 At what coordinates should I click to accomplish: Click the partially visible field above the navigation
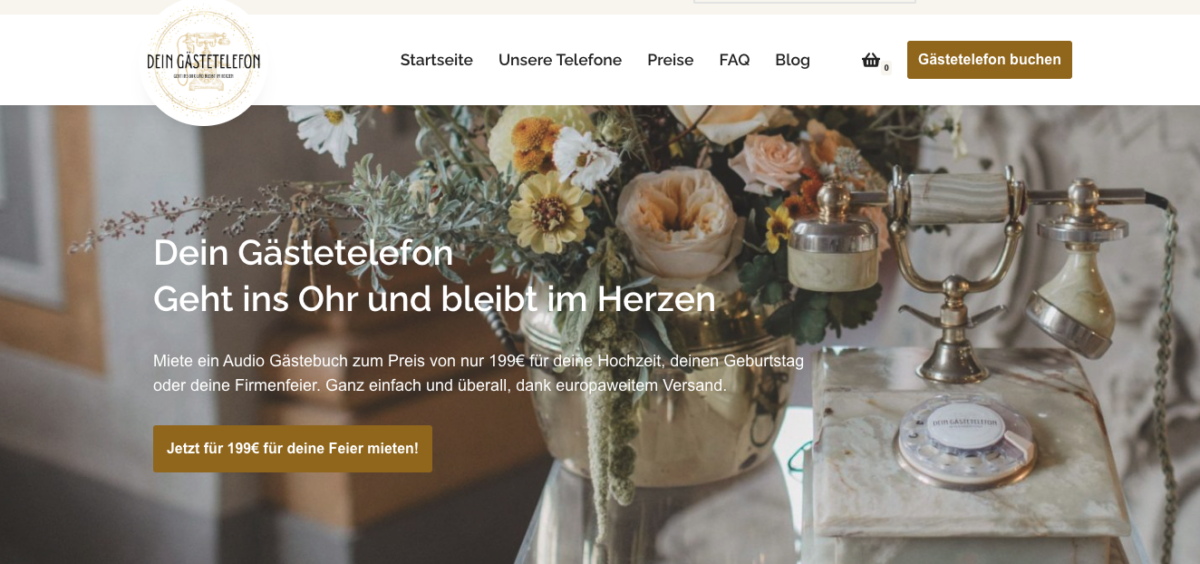click(x=804, y=2)
